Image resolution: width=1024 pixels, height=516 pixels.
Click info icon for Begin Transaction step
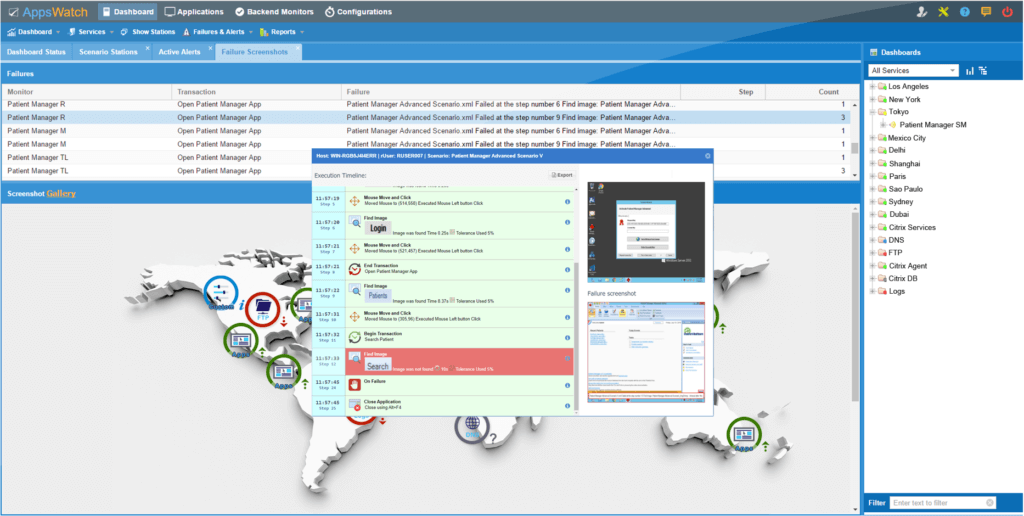coord(567,338)
